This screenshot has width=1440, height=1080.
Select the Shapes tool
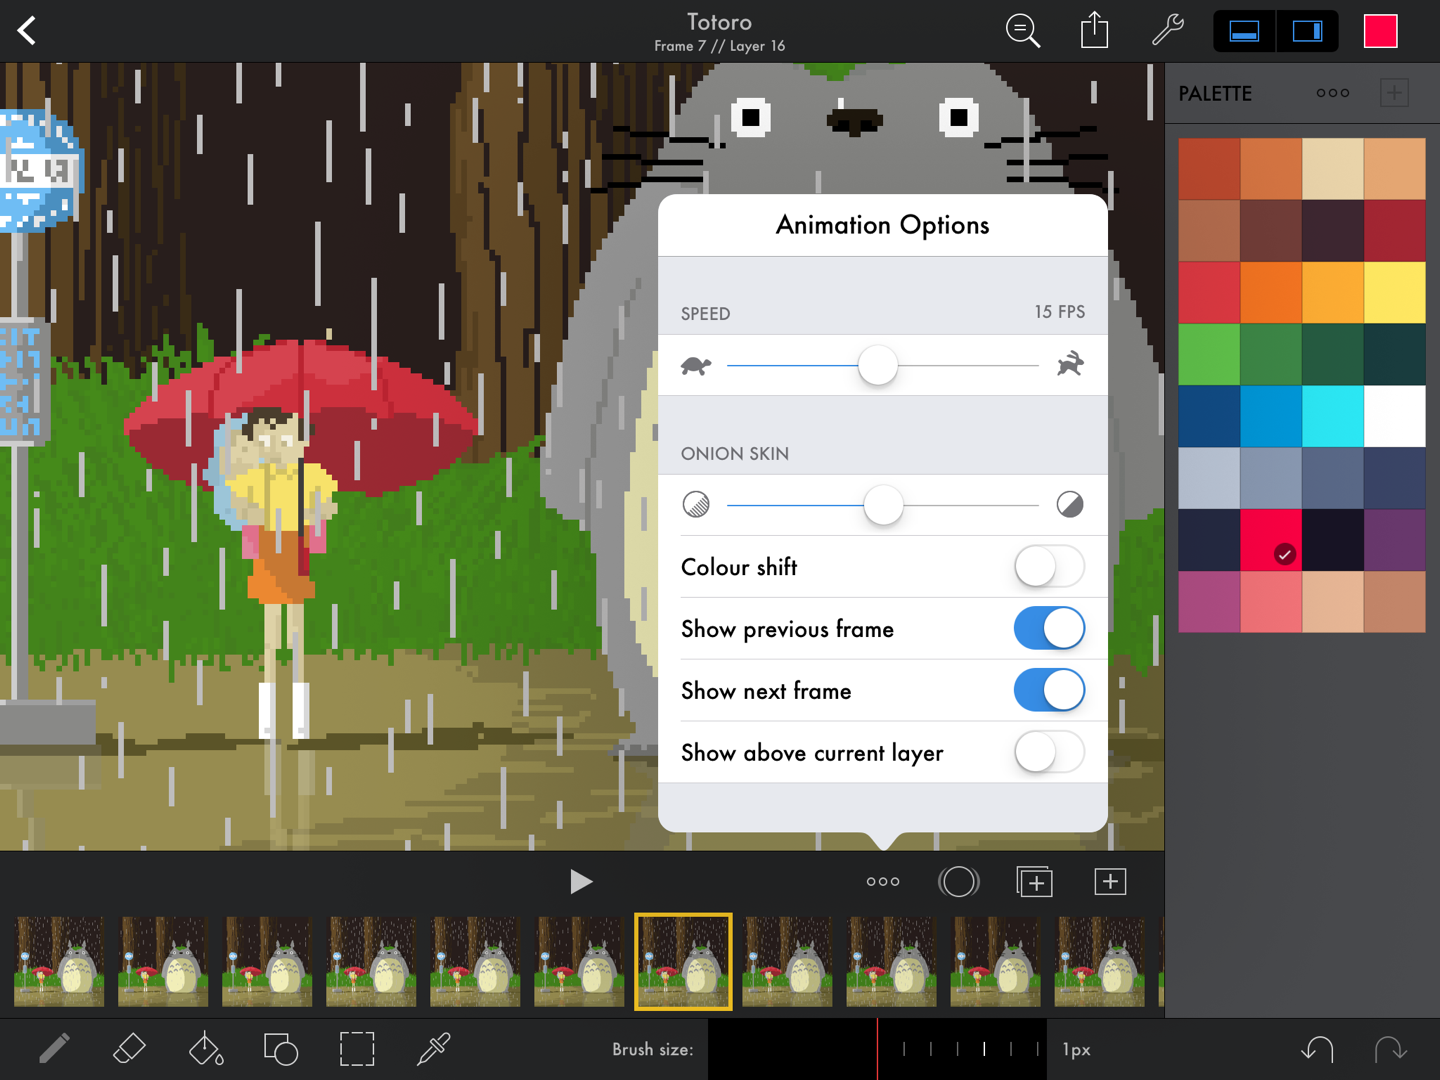[x=281, y=1049]
